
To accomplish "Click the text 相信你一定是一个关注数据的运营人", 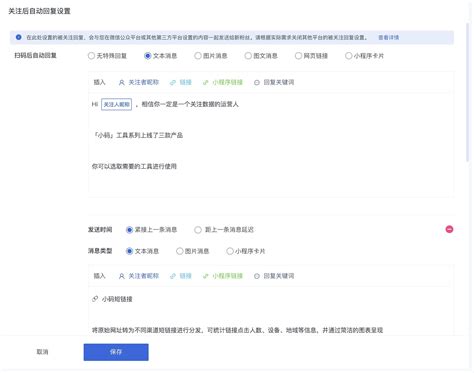I will click(190, 104).
